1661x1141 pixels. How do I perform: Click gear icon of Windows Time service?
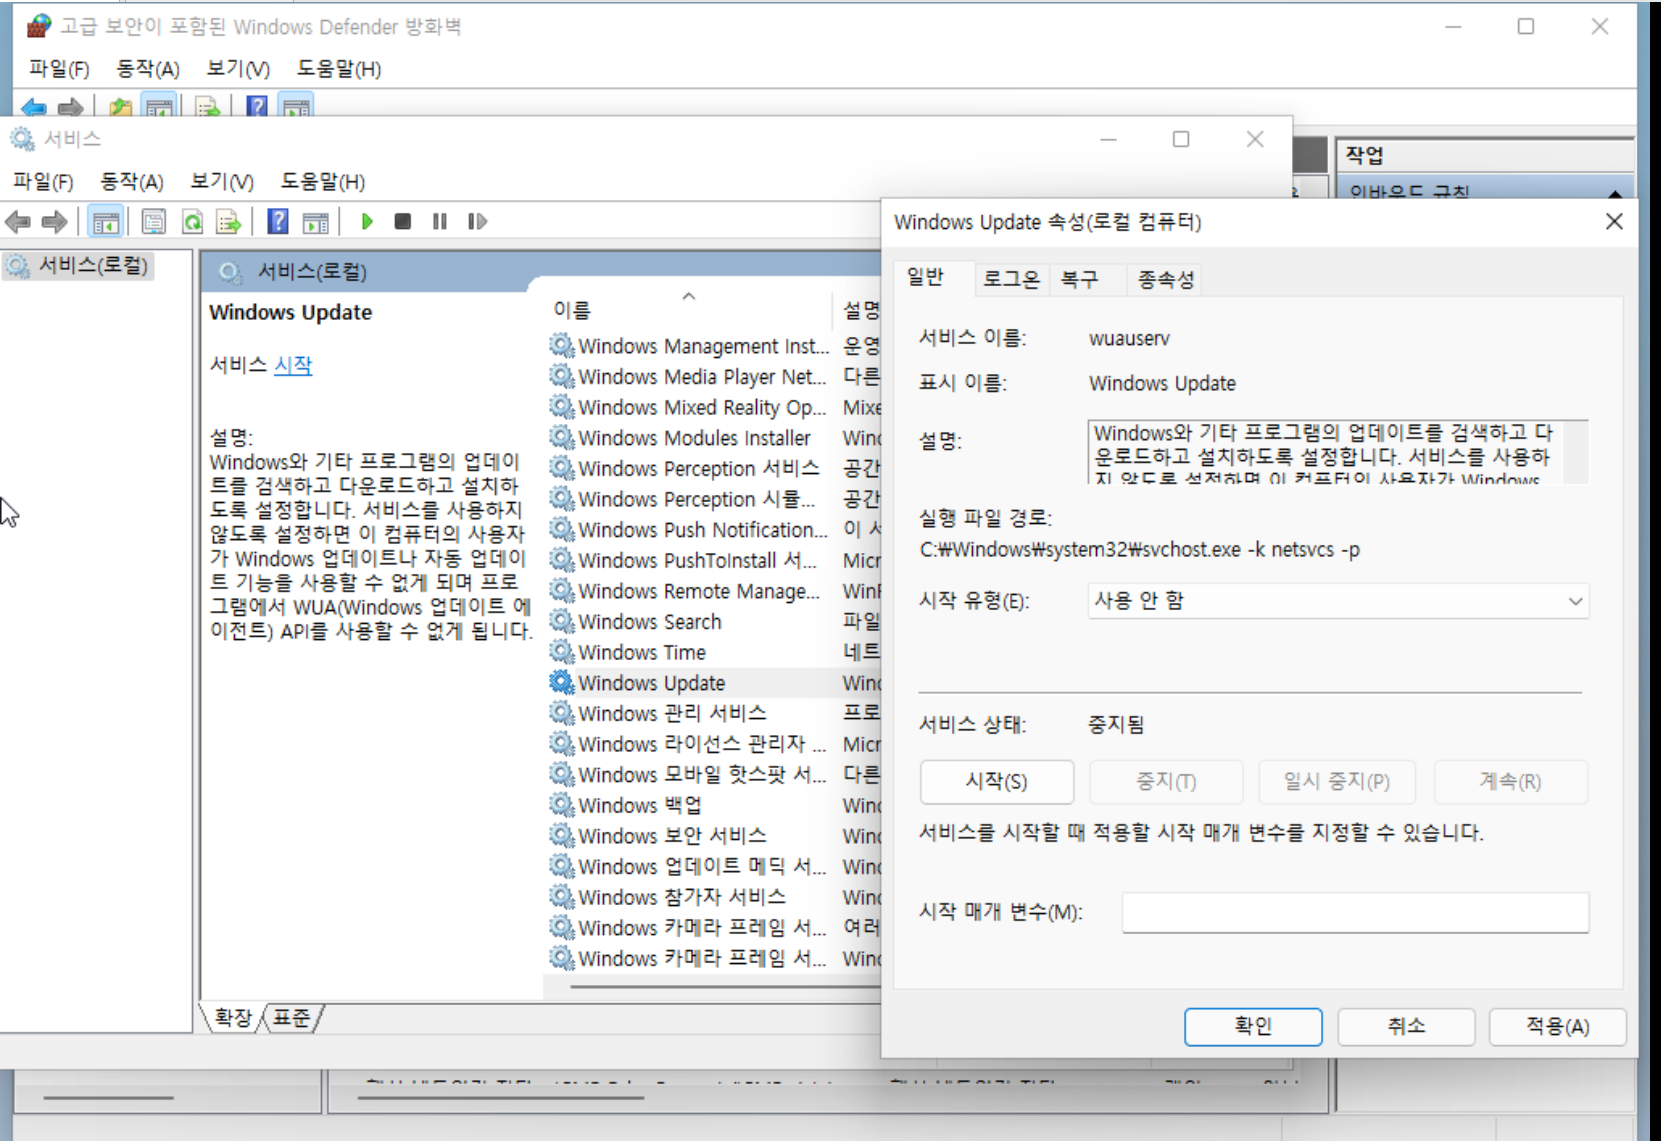click(x=562, y=652)
